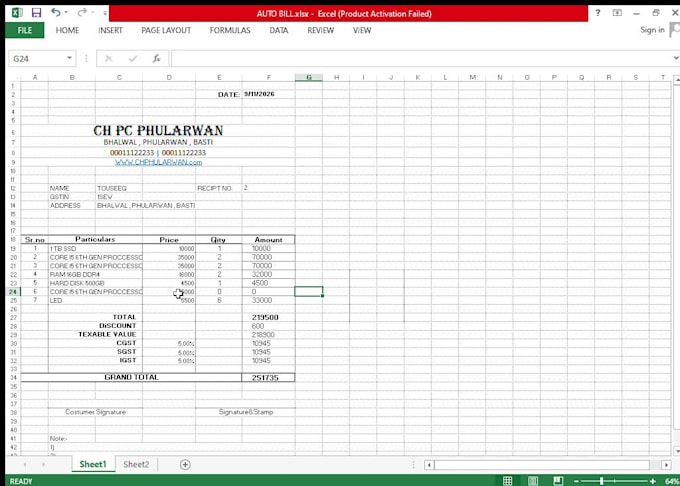Switch to the Sheet2 tab
680x486 pixels.
136,464
